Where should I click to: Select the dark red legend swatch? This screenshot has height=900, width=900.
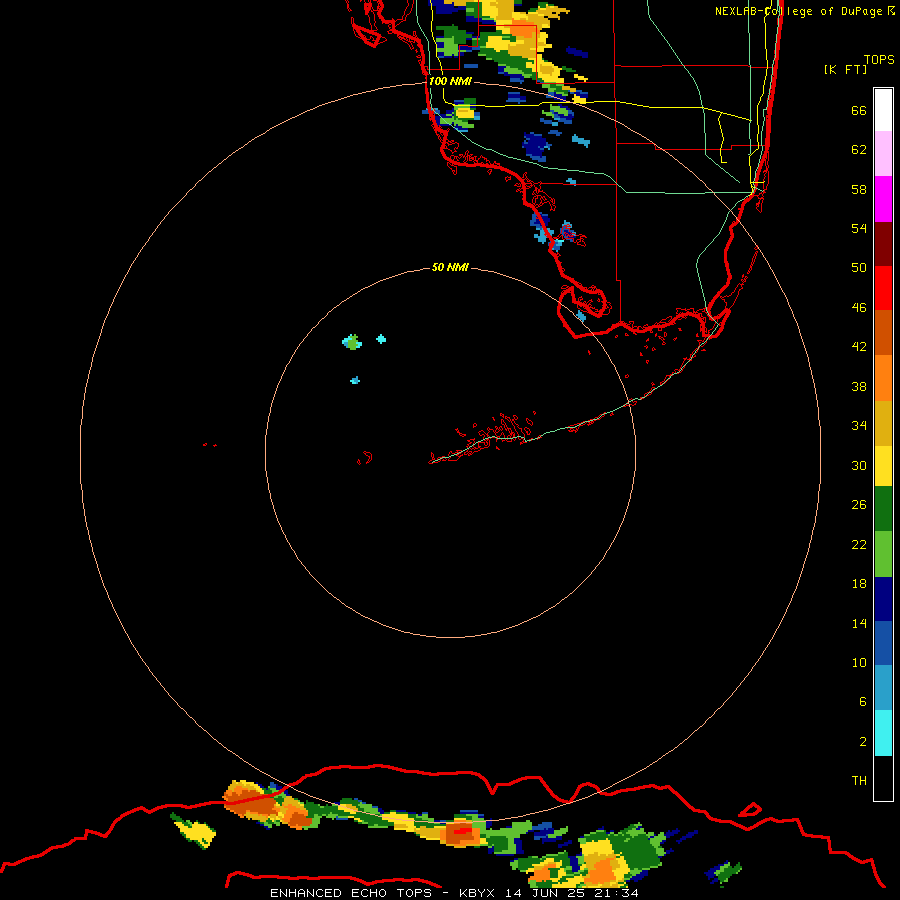pos(883,244)
